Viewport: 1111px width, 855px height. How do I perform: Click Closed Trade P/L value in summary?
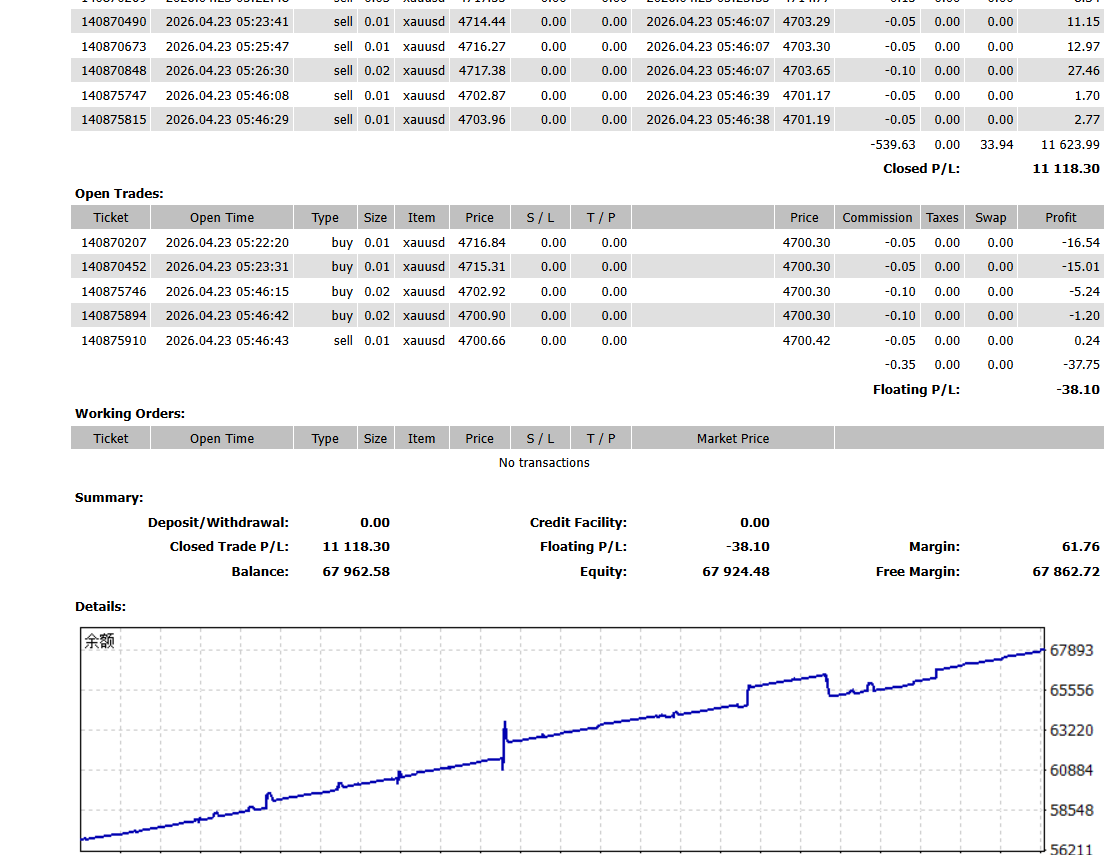[356, 547]
